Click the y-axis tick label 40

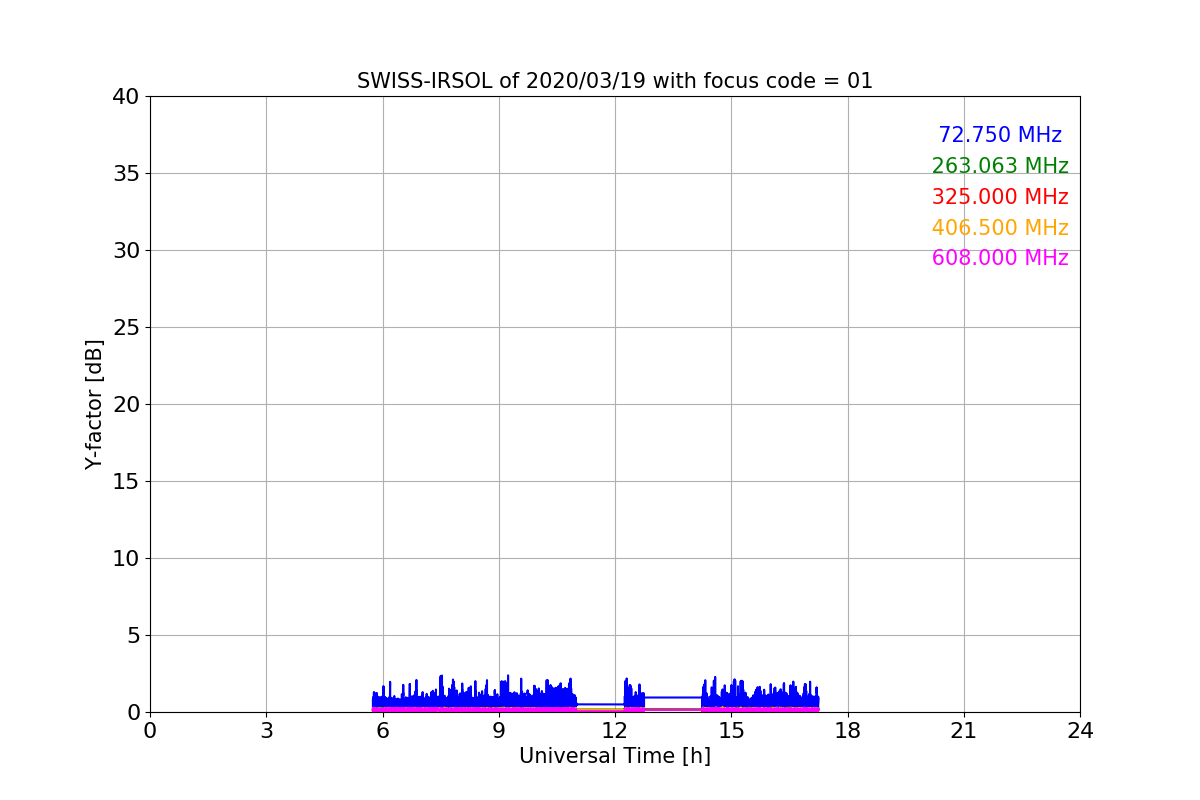[x=126, y=97]
